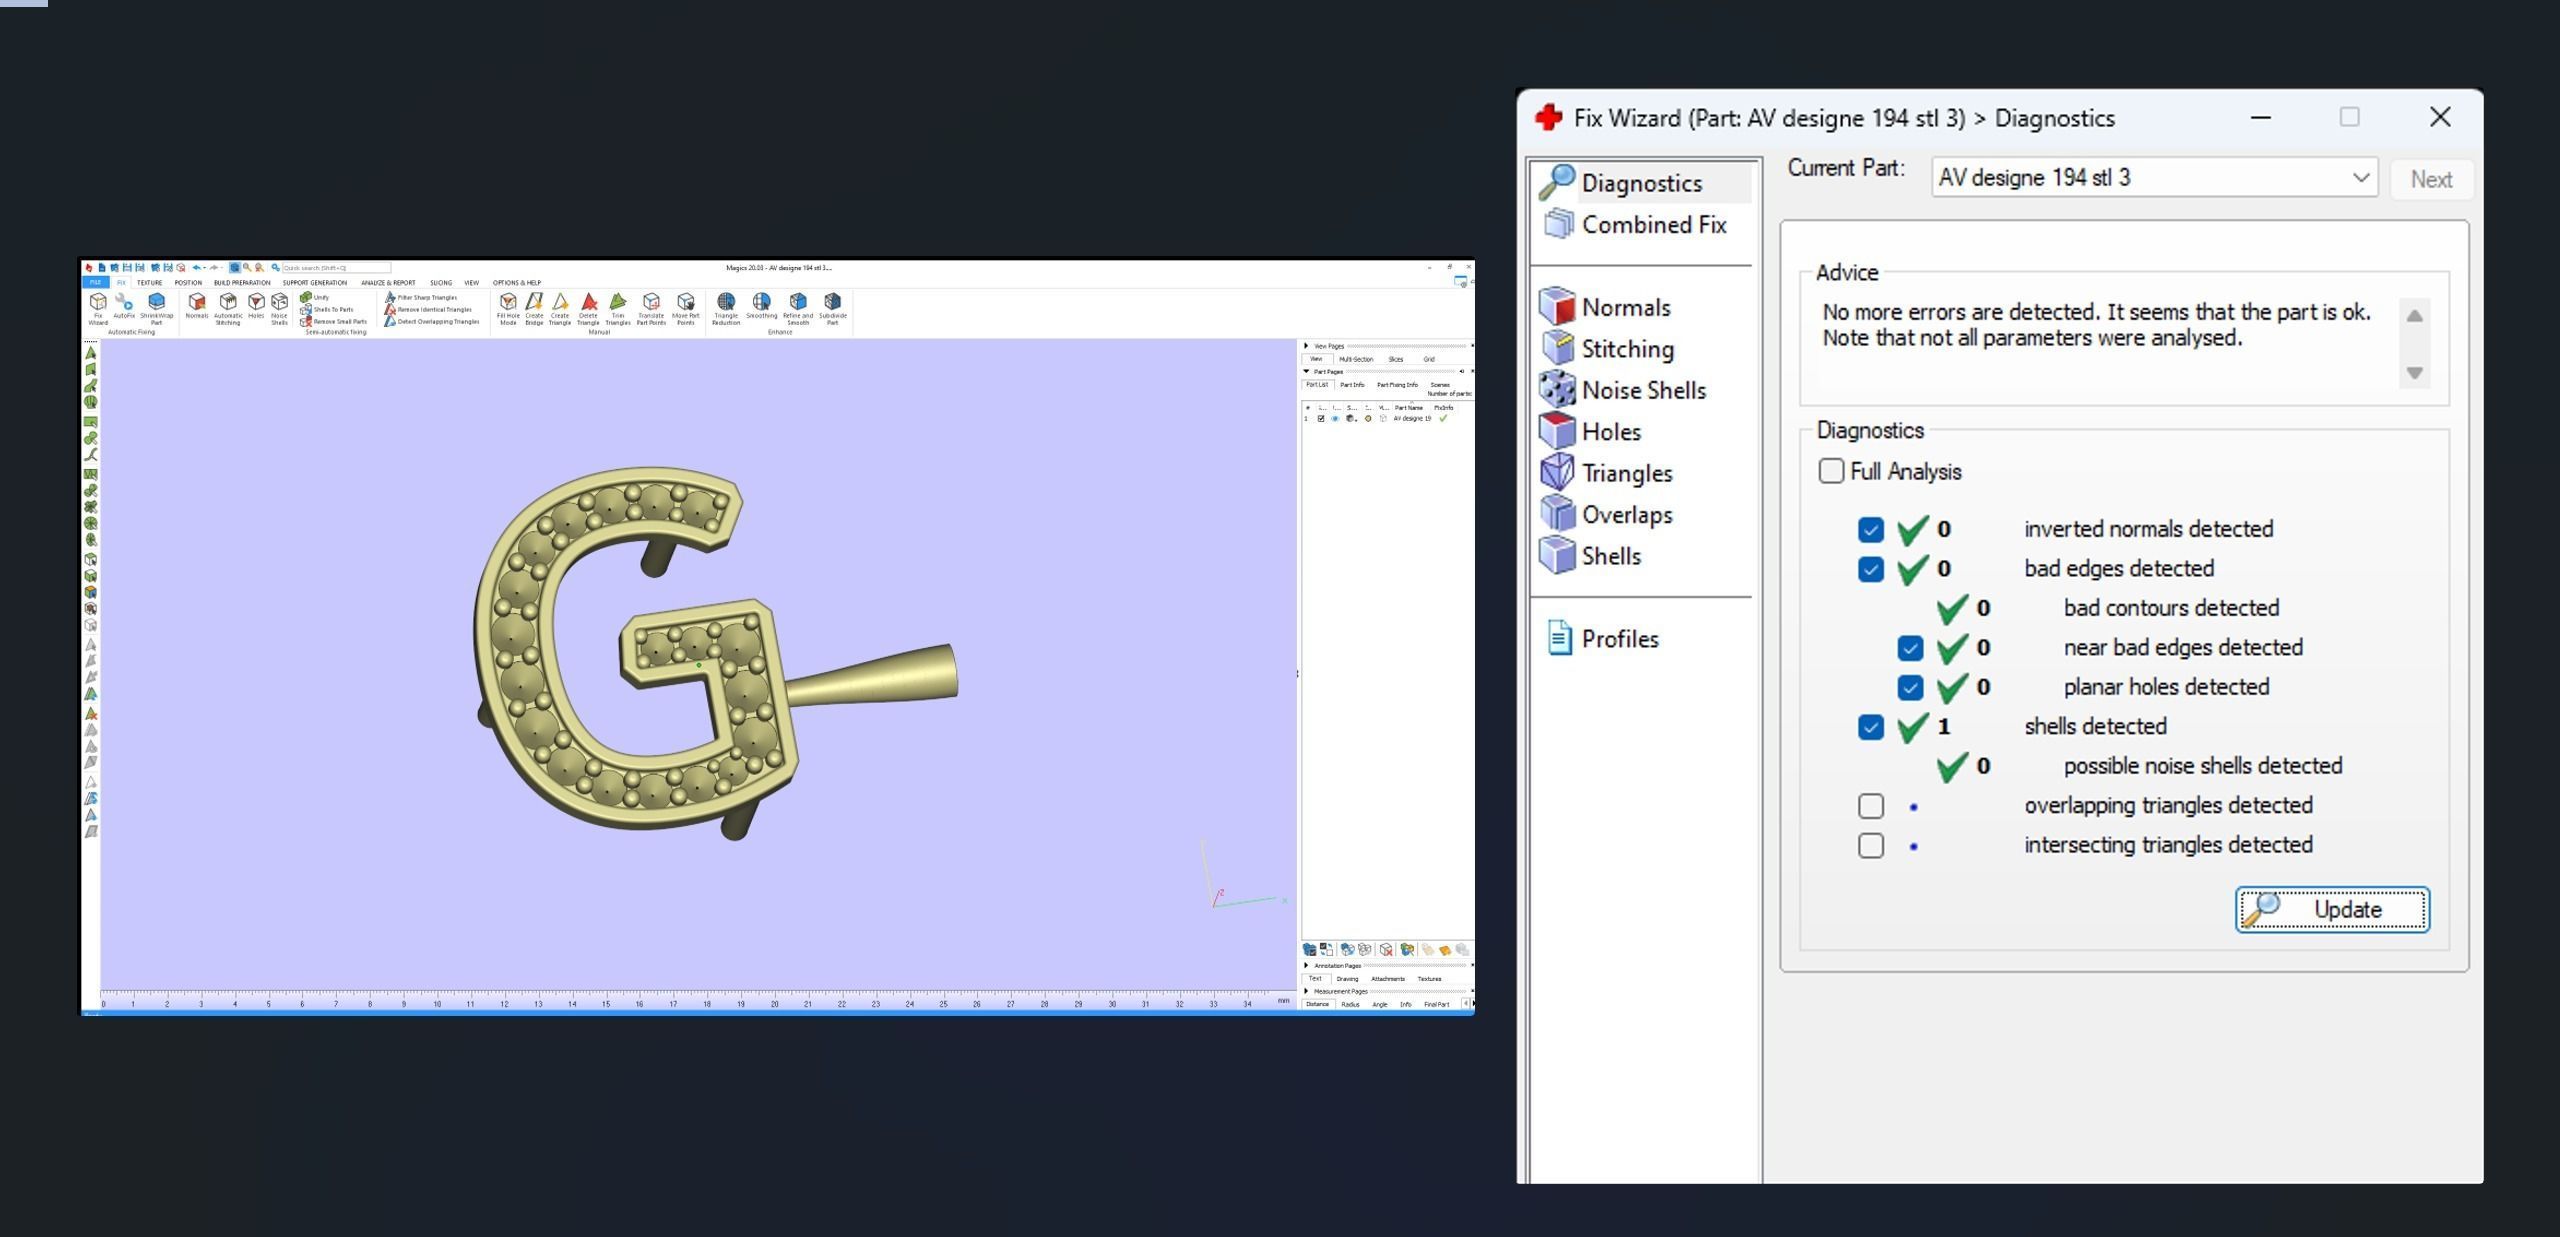Select Noise Shells in wizard sidebar
2560x1237 pixels.
pyautogui.click(x=1642, y=390)
